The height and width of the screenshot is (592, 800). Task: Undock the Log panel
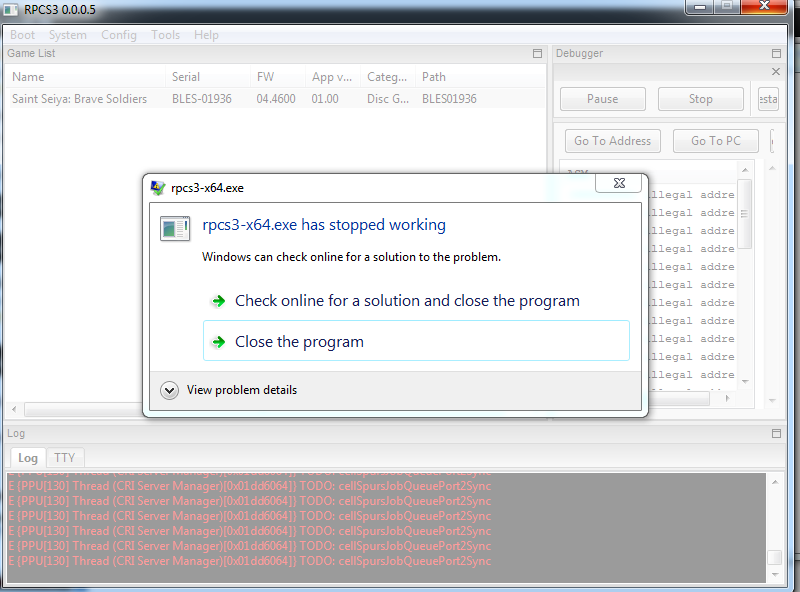(x=777, y=433)
